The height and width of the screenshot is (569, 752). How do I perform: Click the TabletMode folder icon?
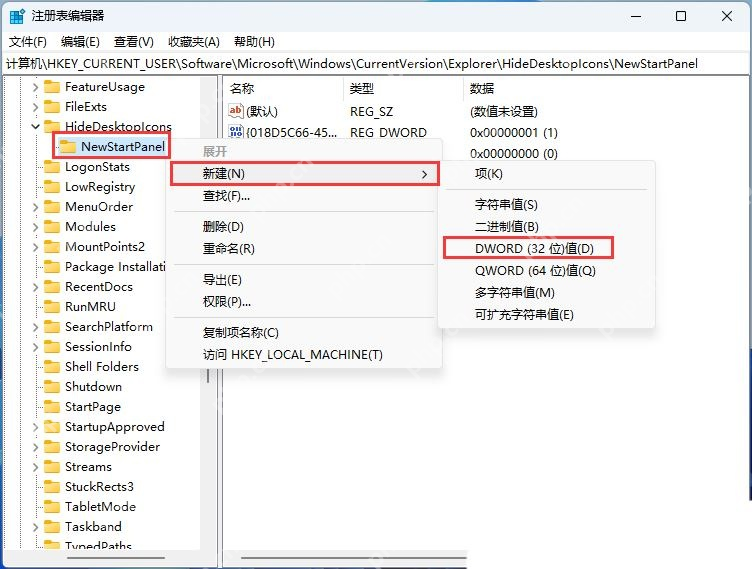52,507
